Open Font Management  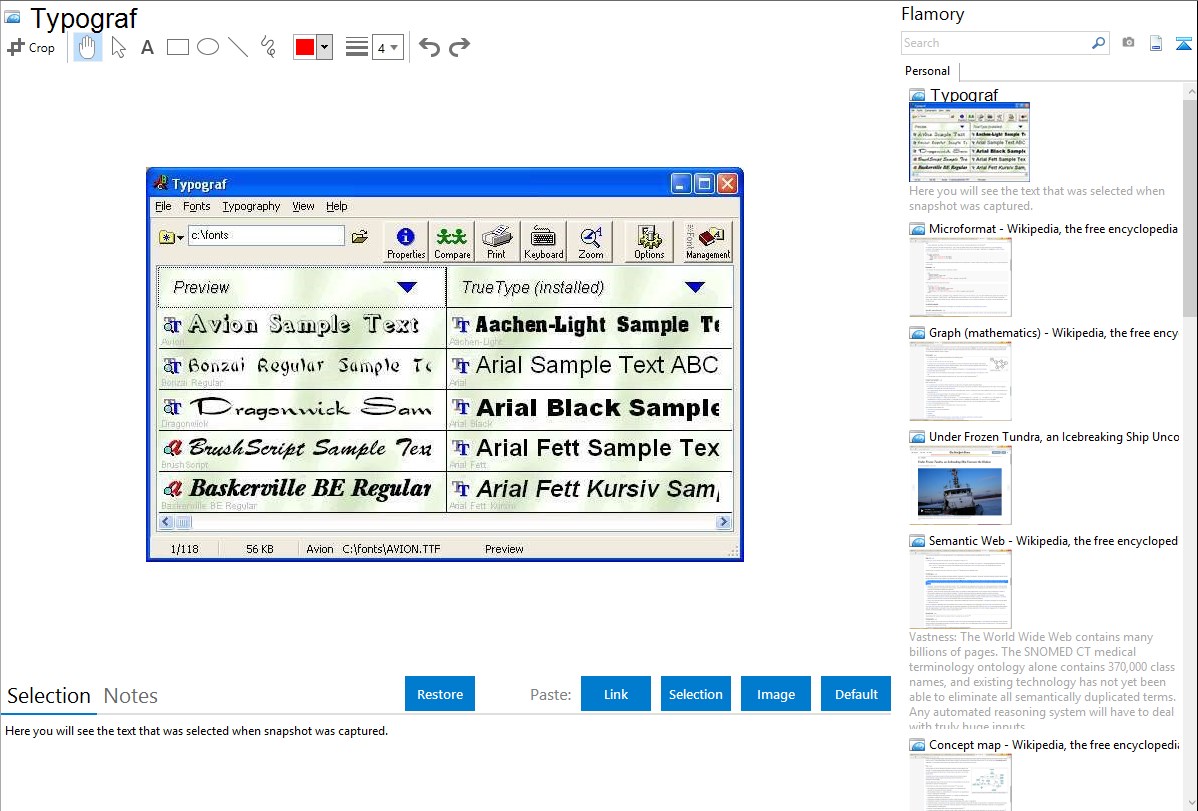pyautogui.click(x=707, y=242)
